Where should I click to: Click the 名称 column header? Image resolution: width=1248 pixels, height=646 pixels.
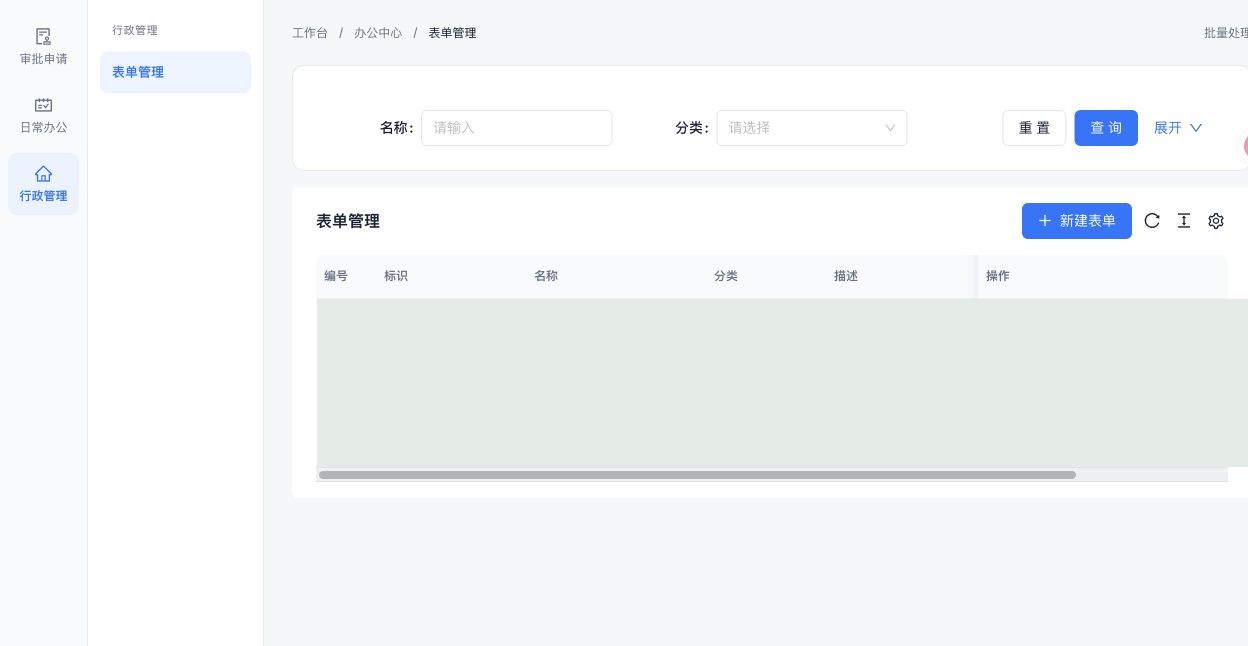(x=546, y=276)
